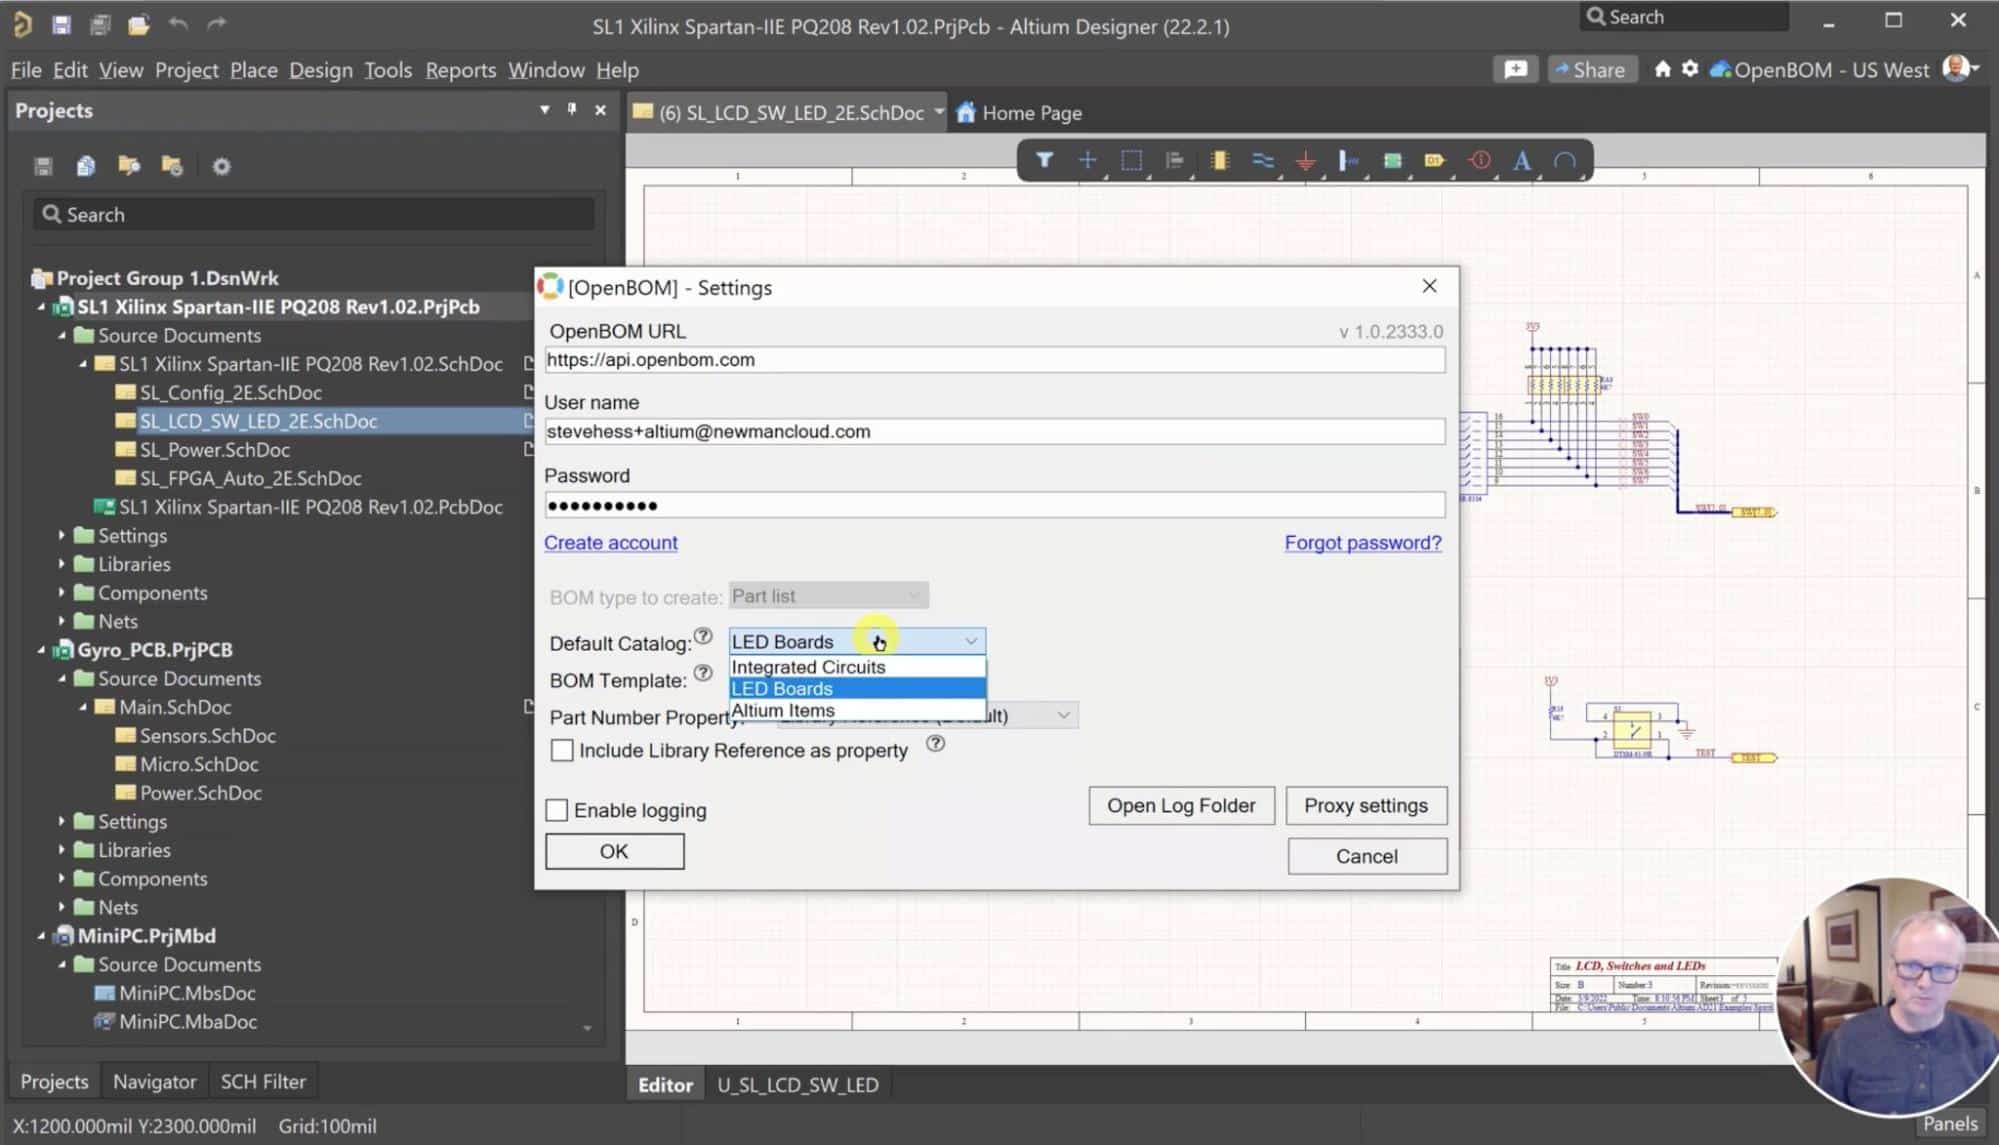Select the power port GND tool
This screenshot has width=1999, height=1145.
click(1305, 160)
